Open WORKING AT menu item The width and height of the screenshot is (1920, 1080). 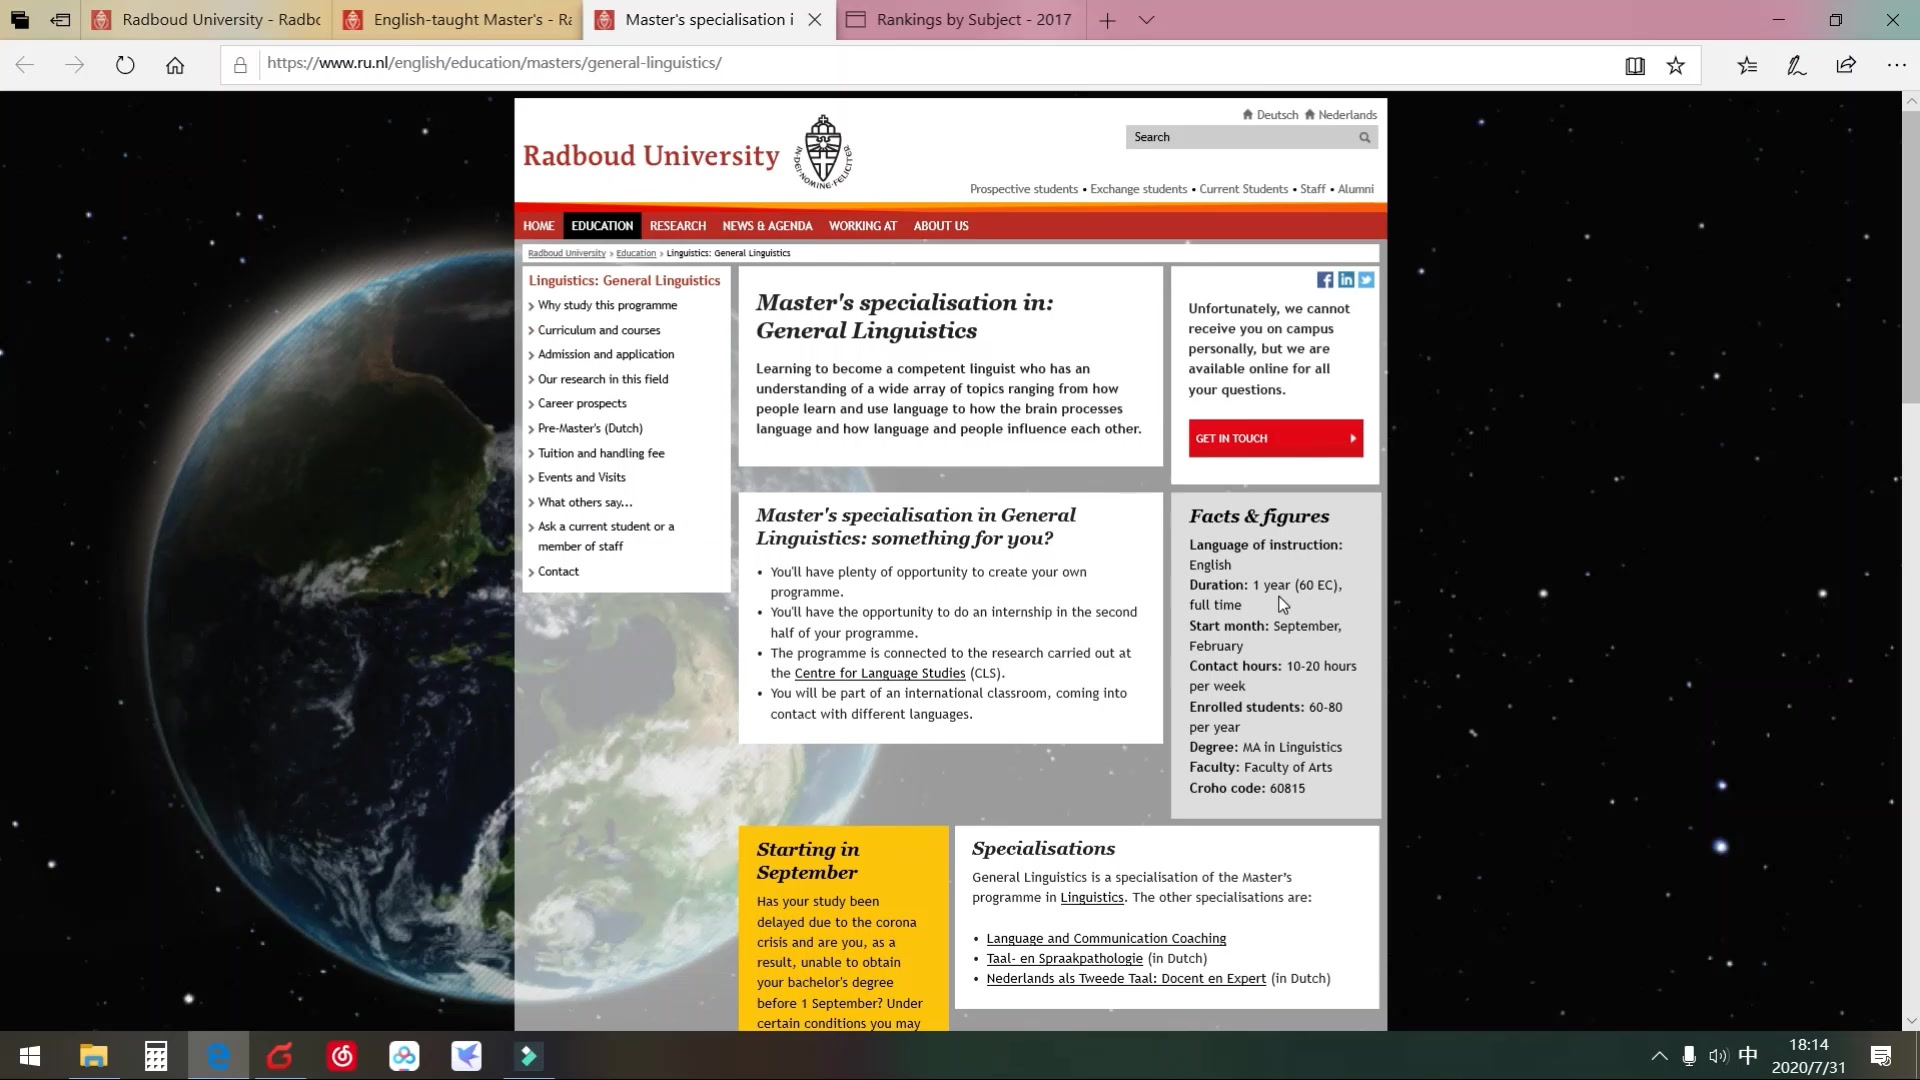pyautogui.click(x=863, y=226)
